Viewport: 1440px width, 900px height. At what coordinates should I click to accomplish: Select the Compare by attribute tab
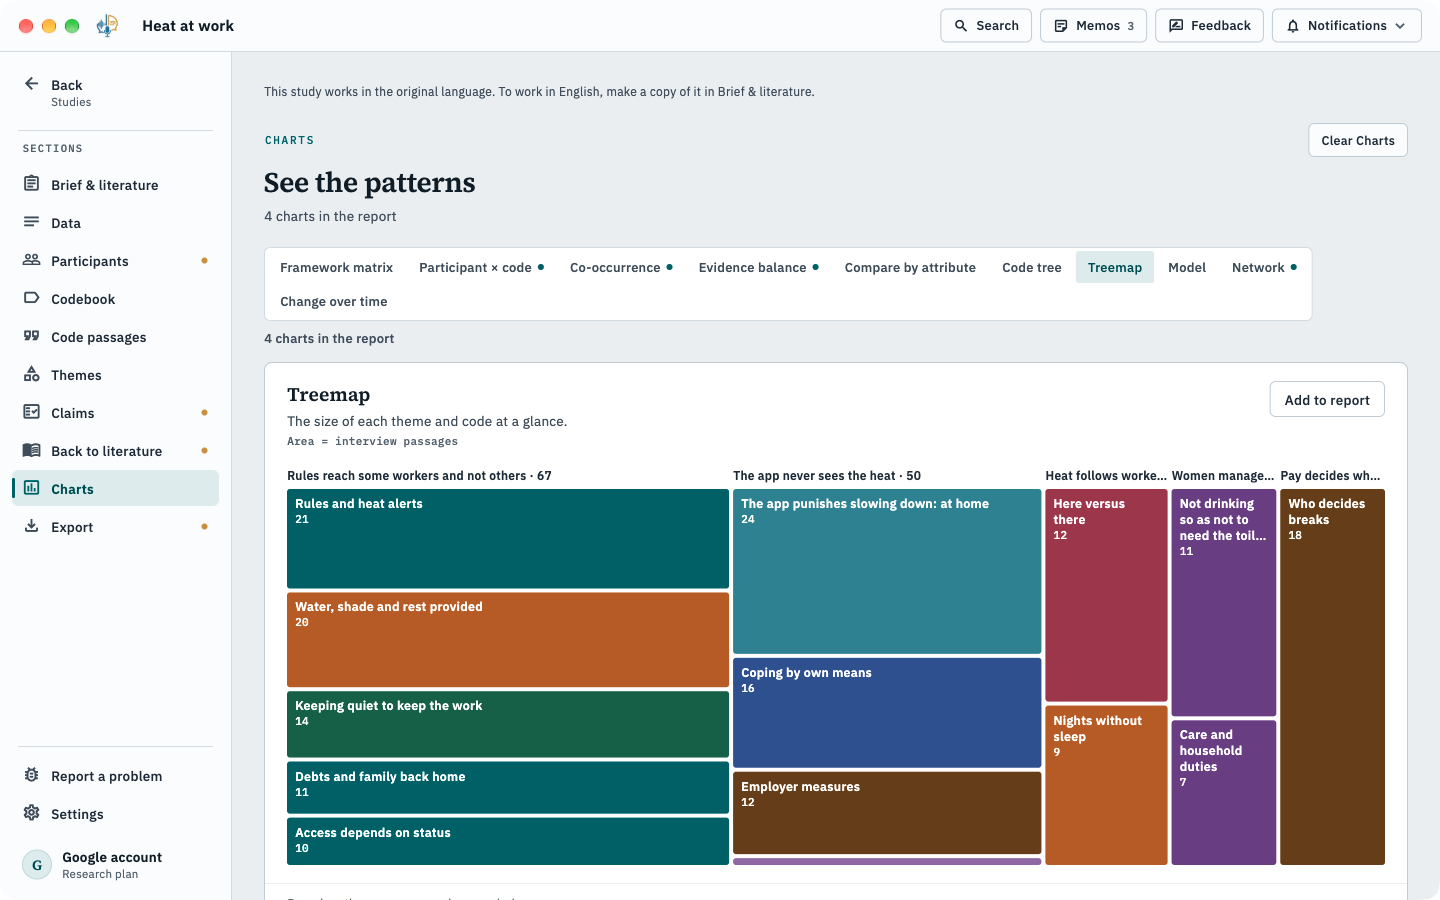[910, 267]
